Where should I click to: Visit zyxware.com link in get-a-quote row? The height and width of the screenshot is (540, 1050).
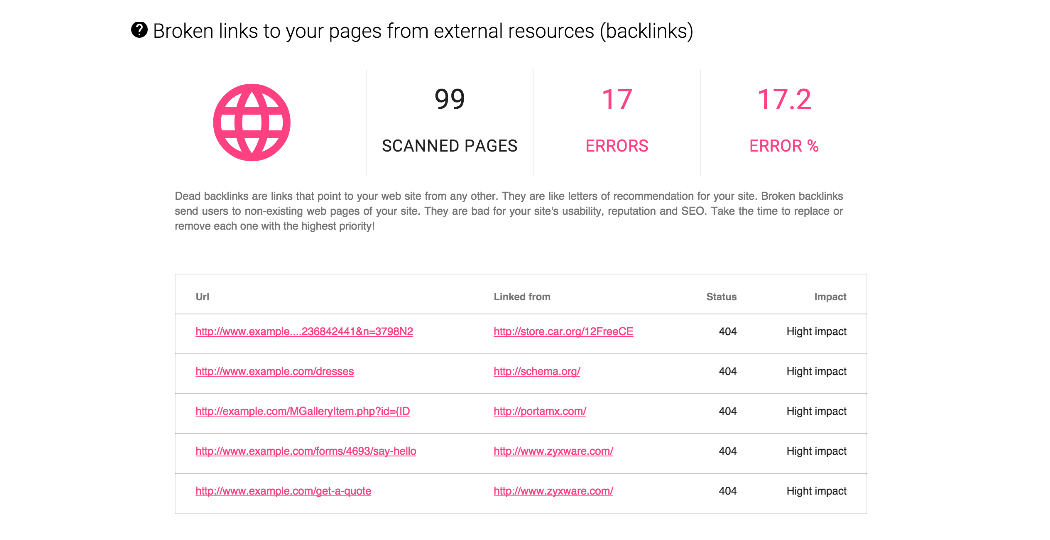[553, 490]
